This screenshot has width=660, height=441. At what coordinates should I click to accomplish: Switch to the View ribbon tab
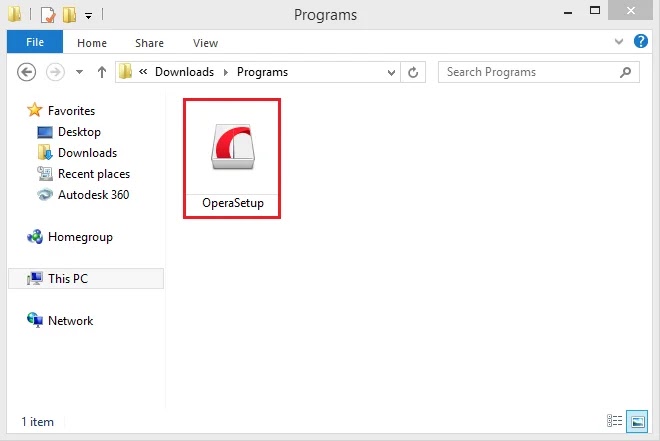(205, 43)
